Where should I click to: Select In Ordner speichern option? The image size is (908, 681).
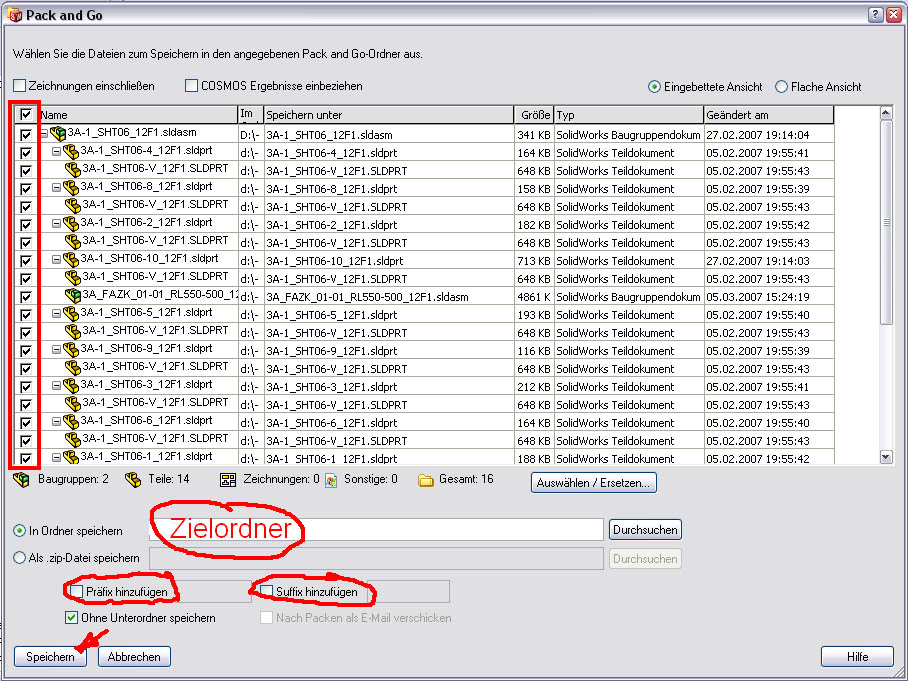20,530
